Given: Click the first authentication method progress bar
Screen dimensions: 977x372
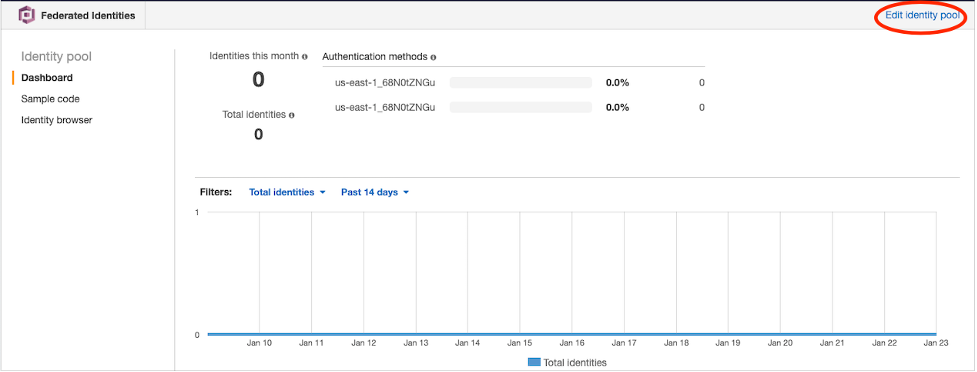Looking at the screenshot, I should point(520,83).
